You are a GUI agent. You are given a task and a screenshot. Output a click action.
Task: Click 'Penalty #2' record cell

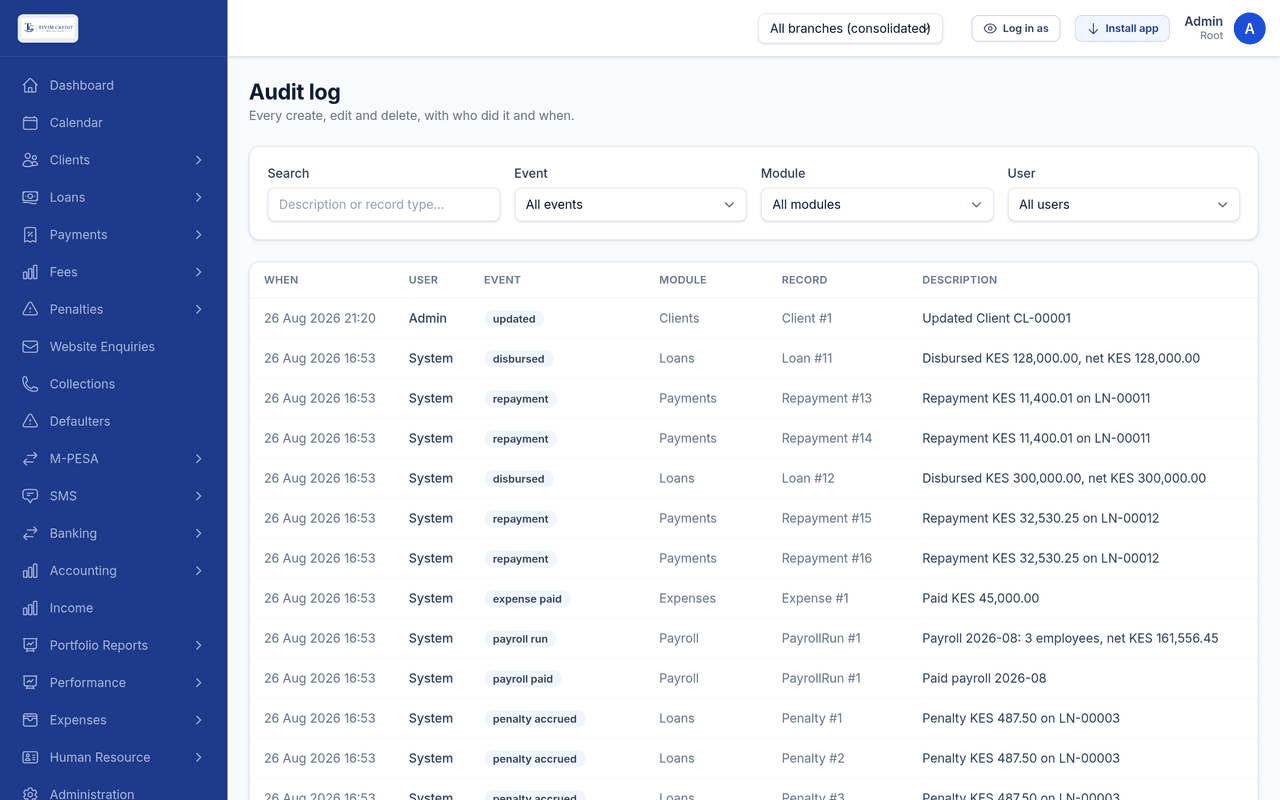tap(813, 758)
